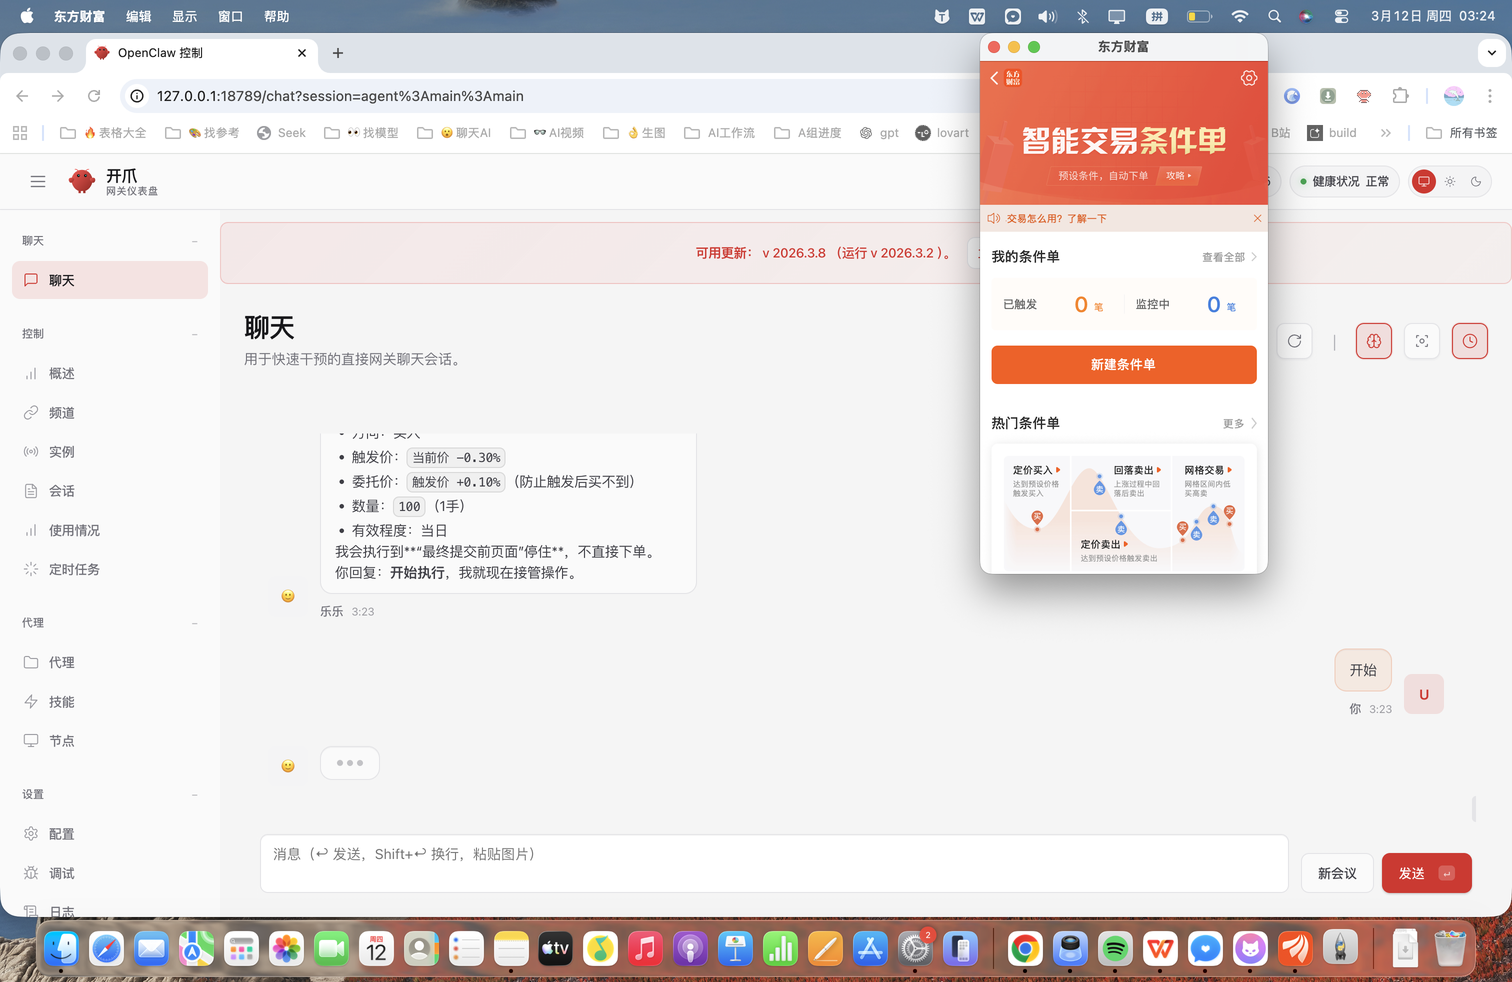
Task: Click the message input field
Action: [x=773, y=863]
